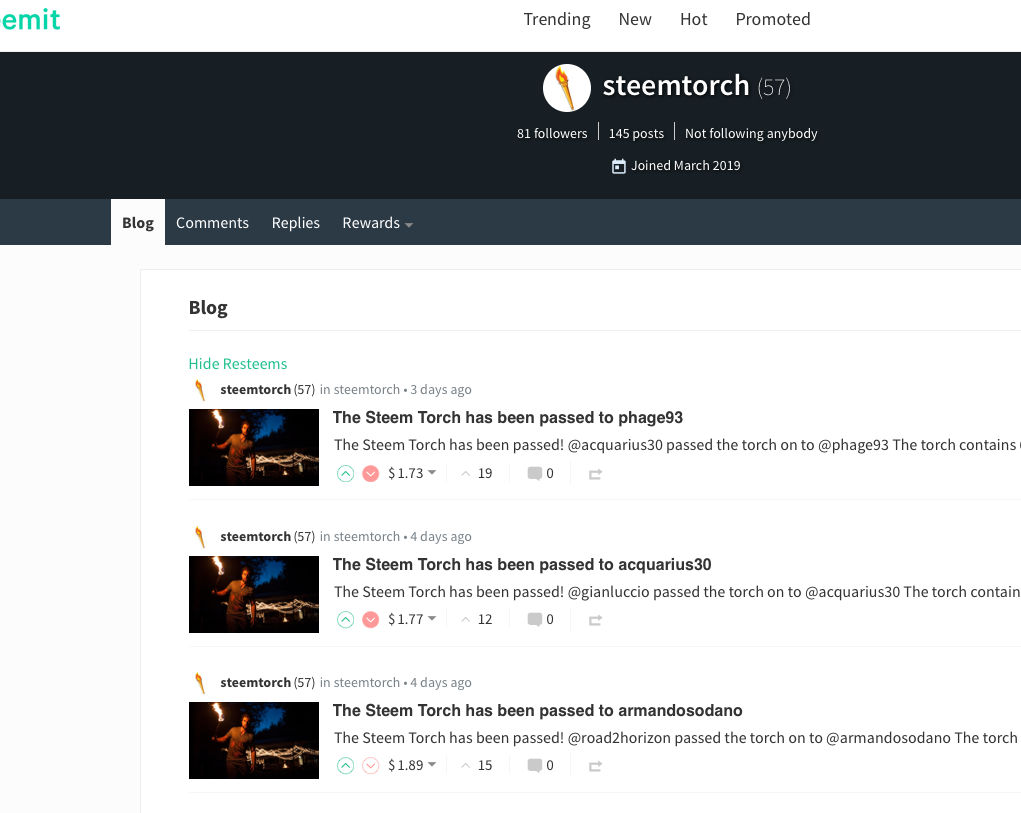
Task: Click 'in steemtorch' tag on 3 days ago post
Action: tap(359, 389)
